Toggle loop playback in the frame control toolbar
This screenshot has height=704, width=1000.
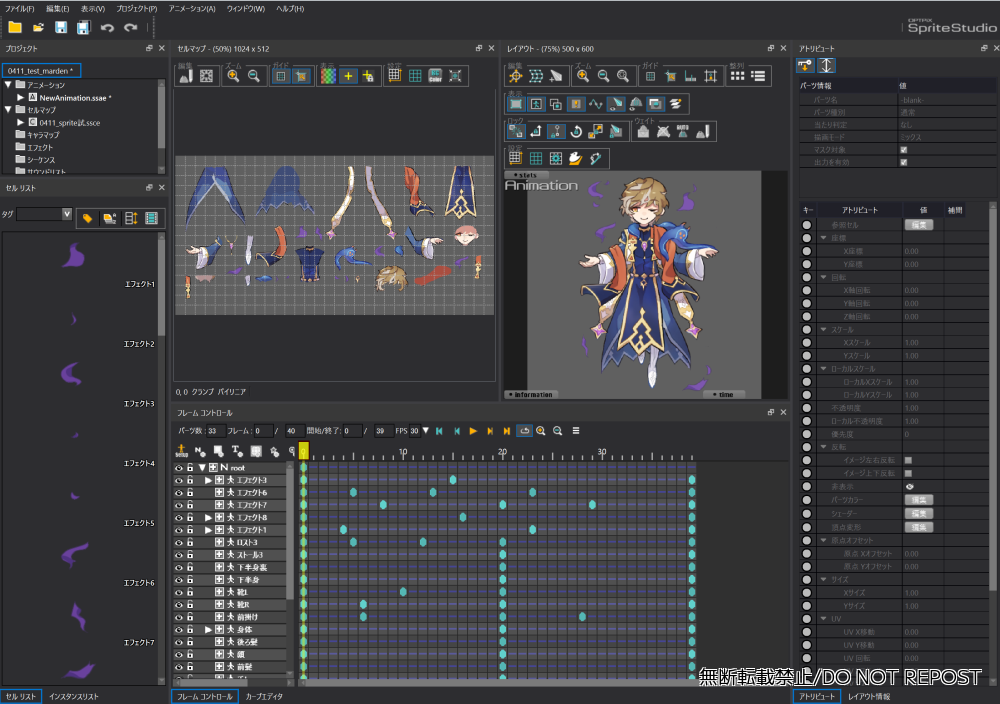(x=523, y=431)
